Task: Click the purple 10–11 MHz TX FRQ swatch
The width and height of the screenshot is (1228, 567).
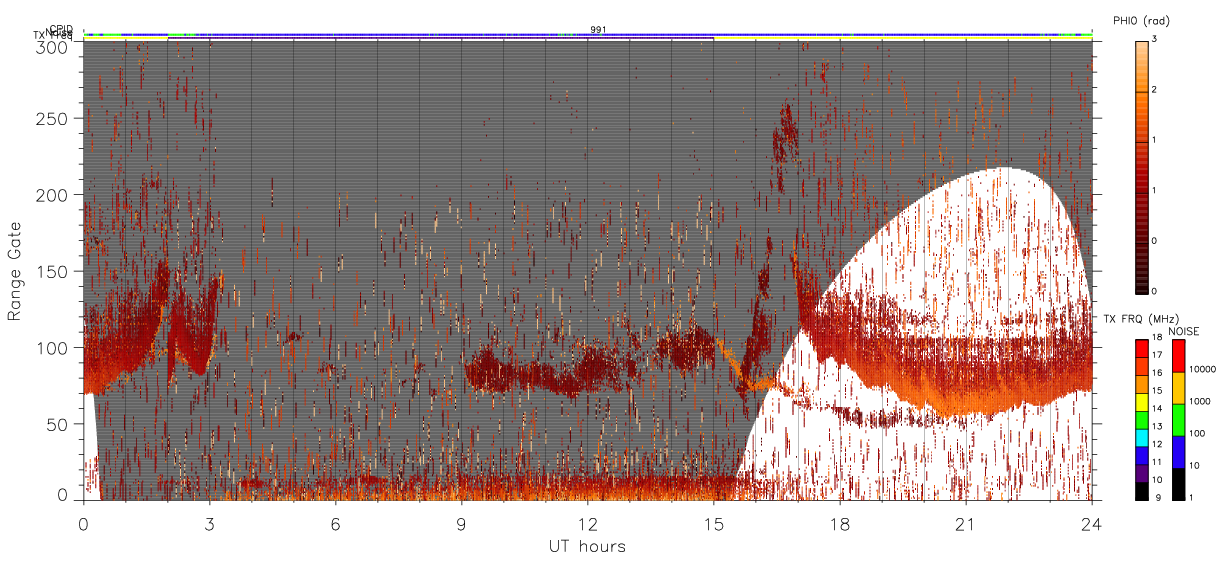Action: (x=1141, y=471)
